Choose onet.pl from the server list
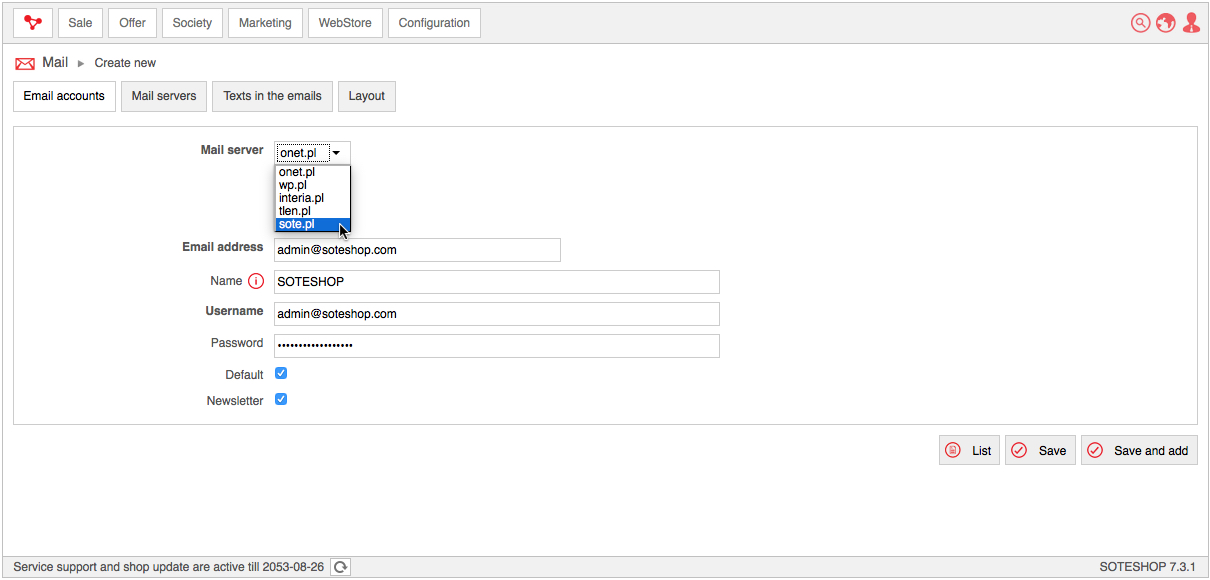 [313, 172]
